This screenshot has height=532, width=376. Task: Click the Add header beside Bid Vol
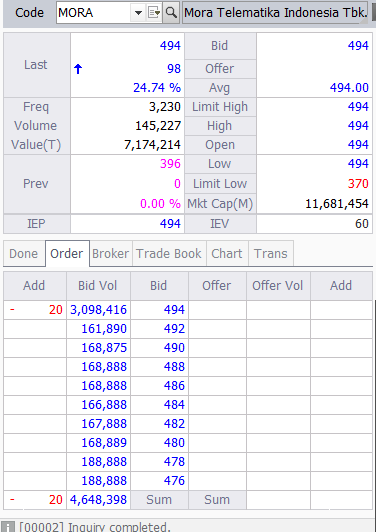point(35,285)
